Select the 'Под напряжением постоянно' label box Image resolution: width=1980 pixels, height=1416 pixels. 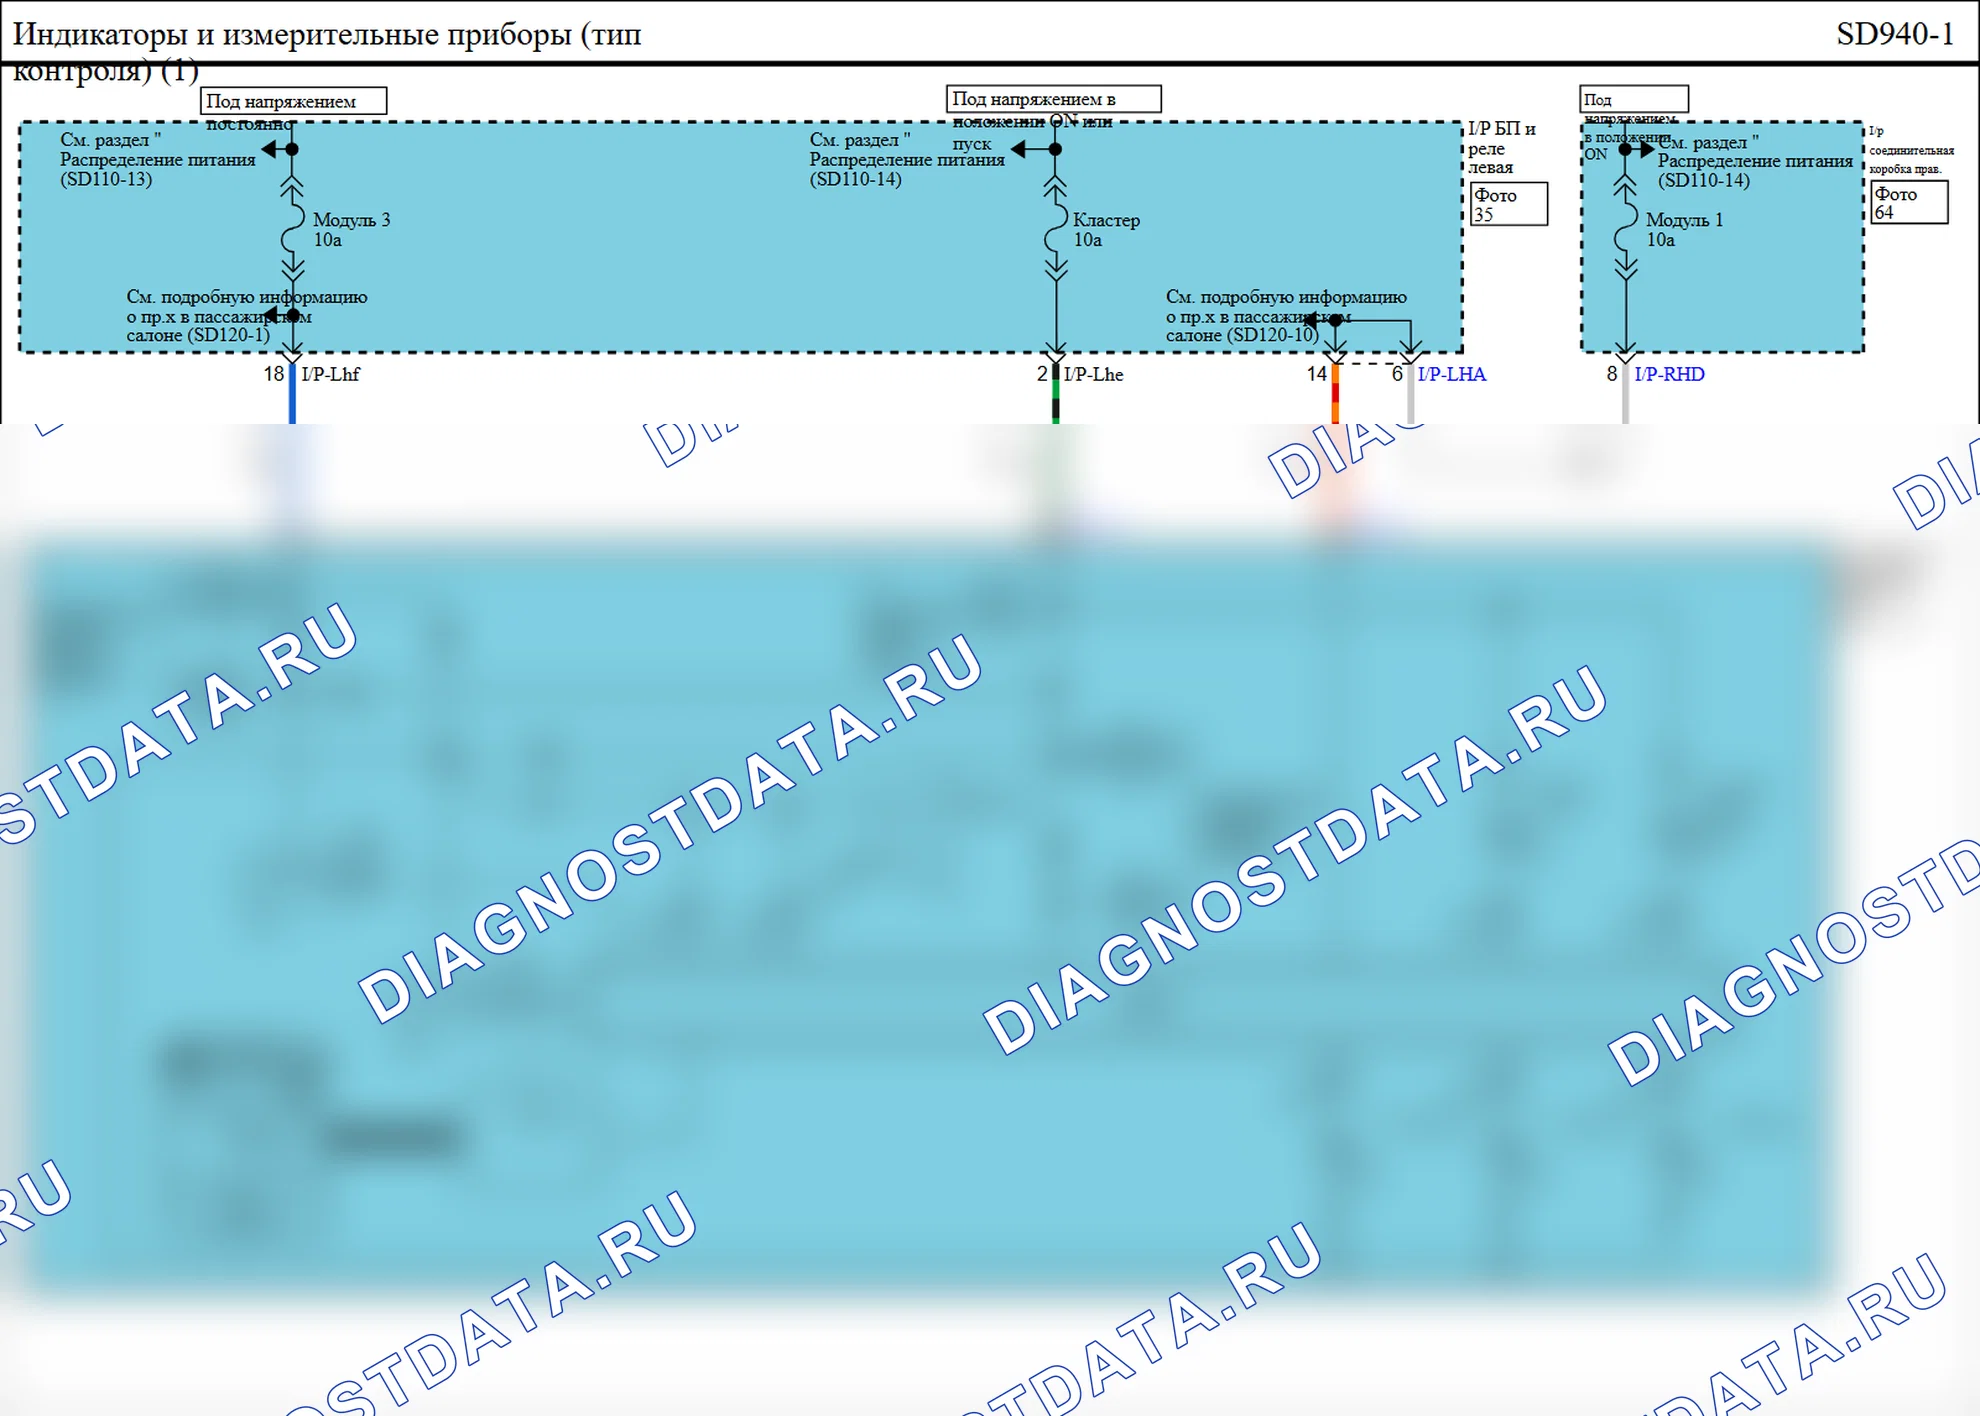[293, 101]
